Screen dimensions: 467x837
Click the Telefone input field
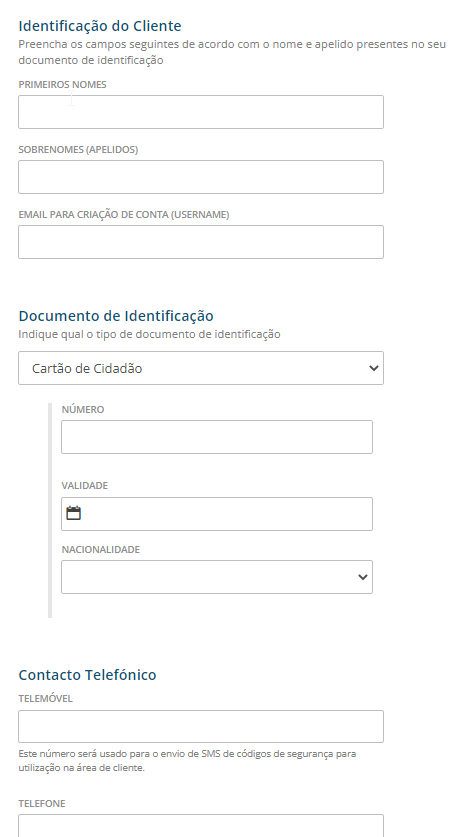coord(201,826)
